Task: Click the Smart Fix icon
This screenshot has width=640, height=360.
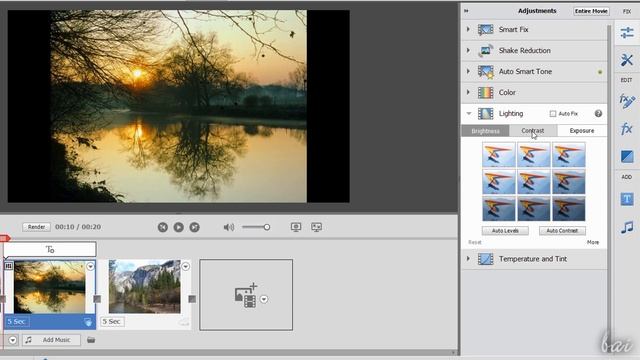Action: (485, 29)
